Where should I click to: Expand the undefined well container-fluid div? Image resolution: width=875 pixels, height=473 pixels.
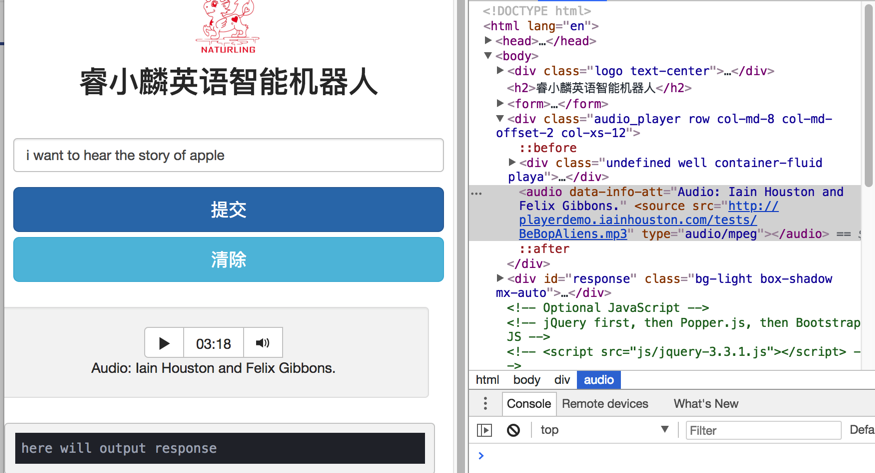512,162
